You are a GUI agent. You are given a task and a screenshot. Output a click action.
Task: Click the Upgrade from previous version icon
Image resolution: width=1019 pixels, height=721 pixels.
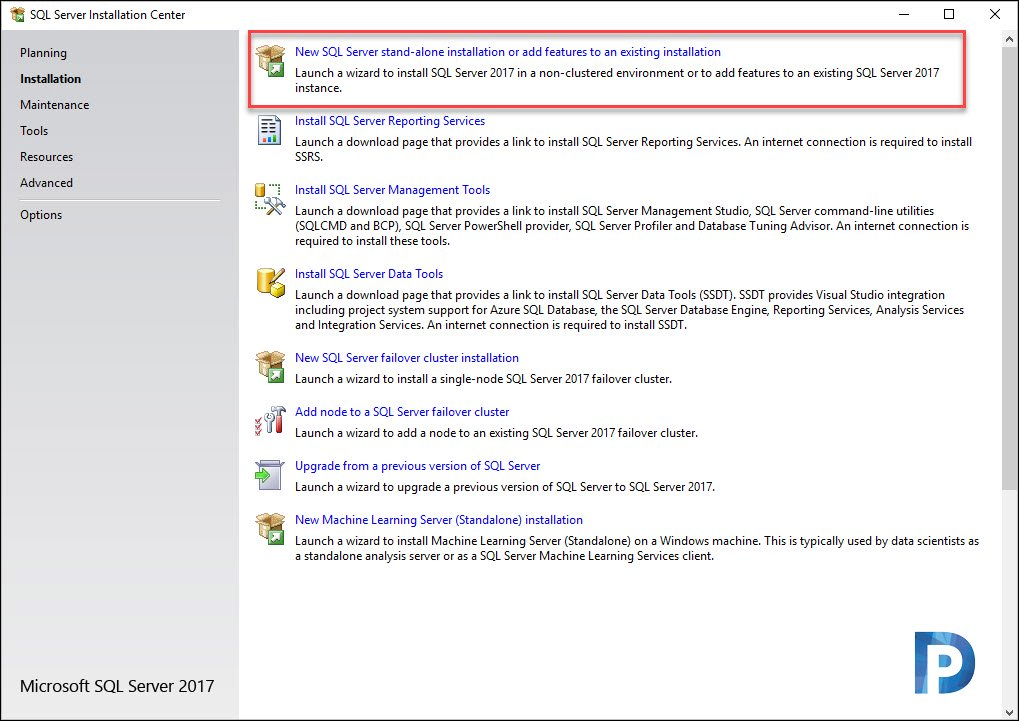click(269, 475)
